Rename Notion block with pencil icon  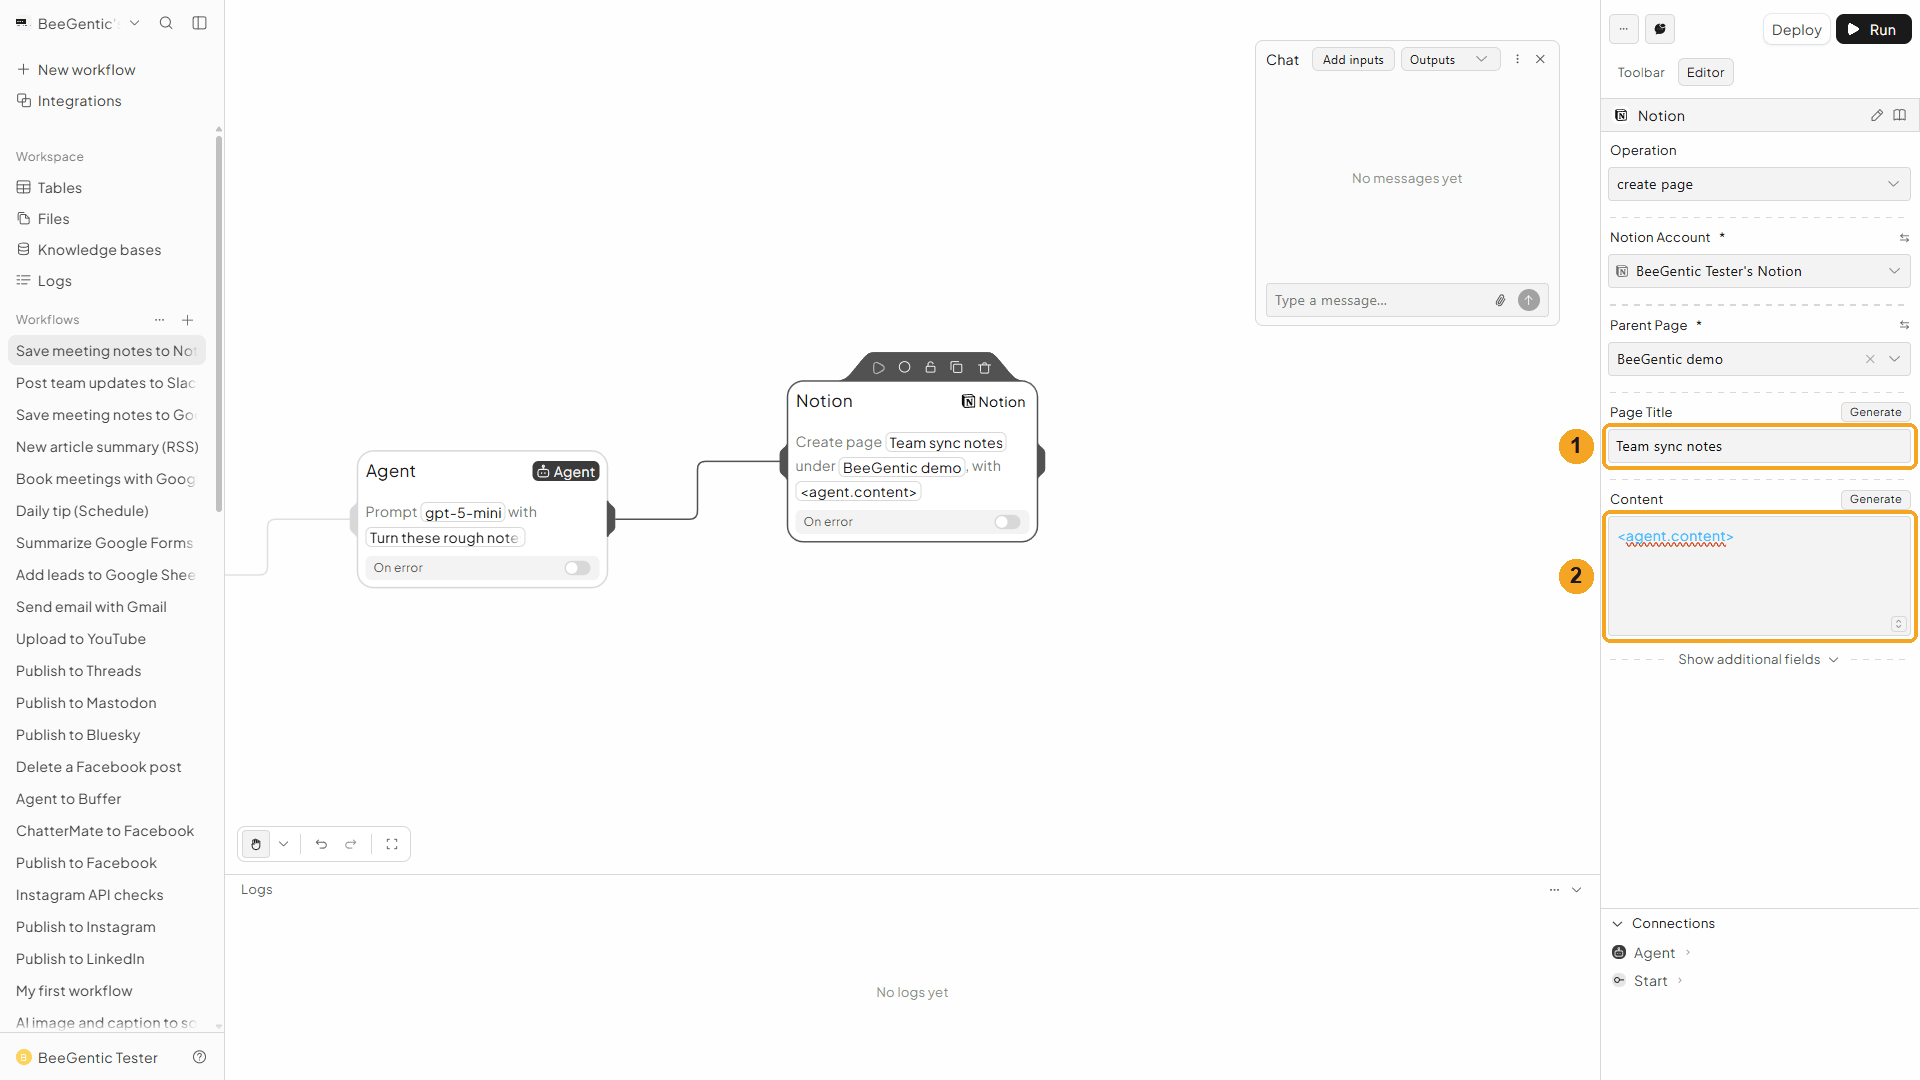(1877, 115)
